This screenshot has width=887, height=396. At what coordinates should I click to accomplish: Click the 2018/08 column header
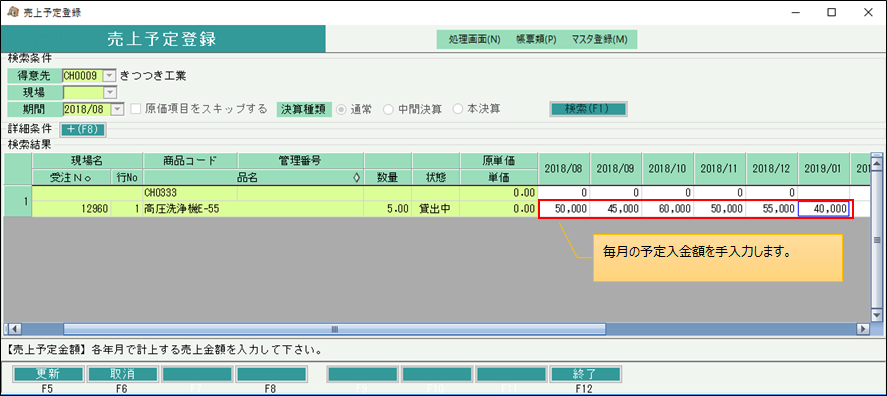(564, 169)
